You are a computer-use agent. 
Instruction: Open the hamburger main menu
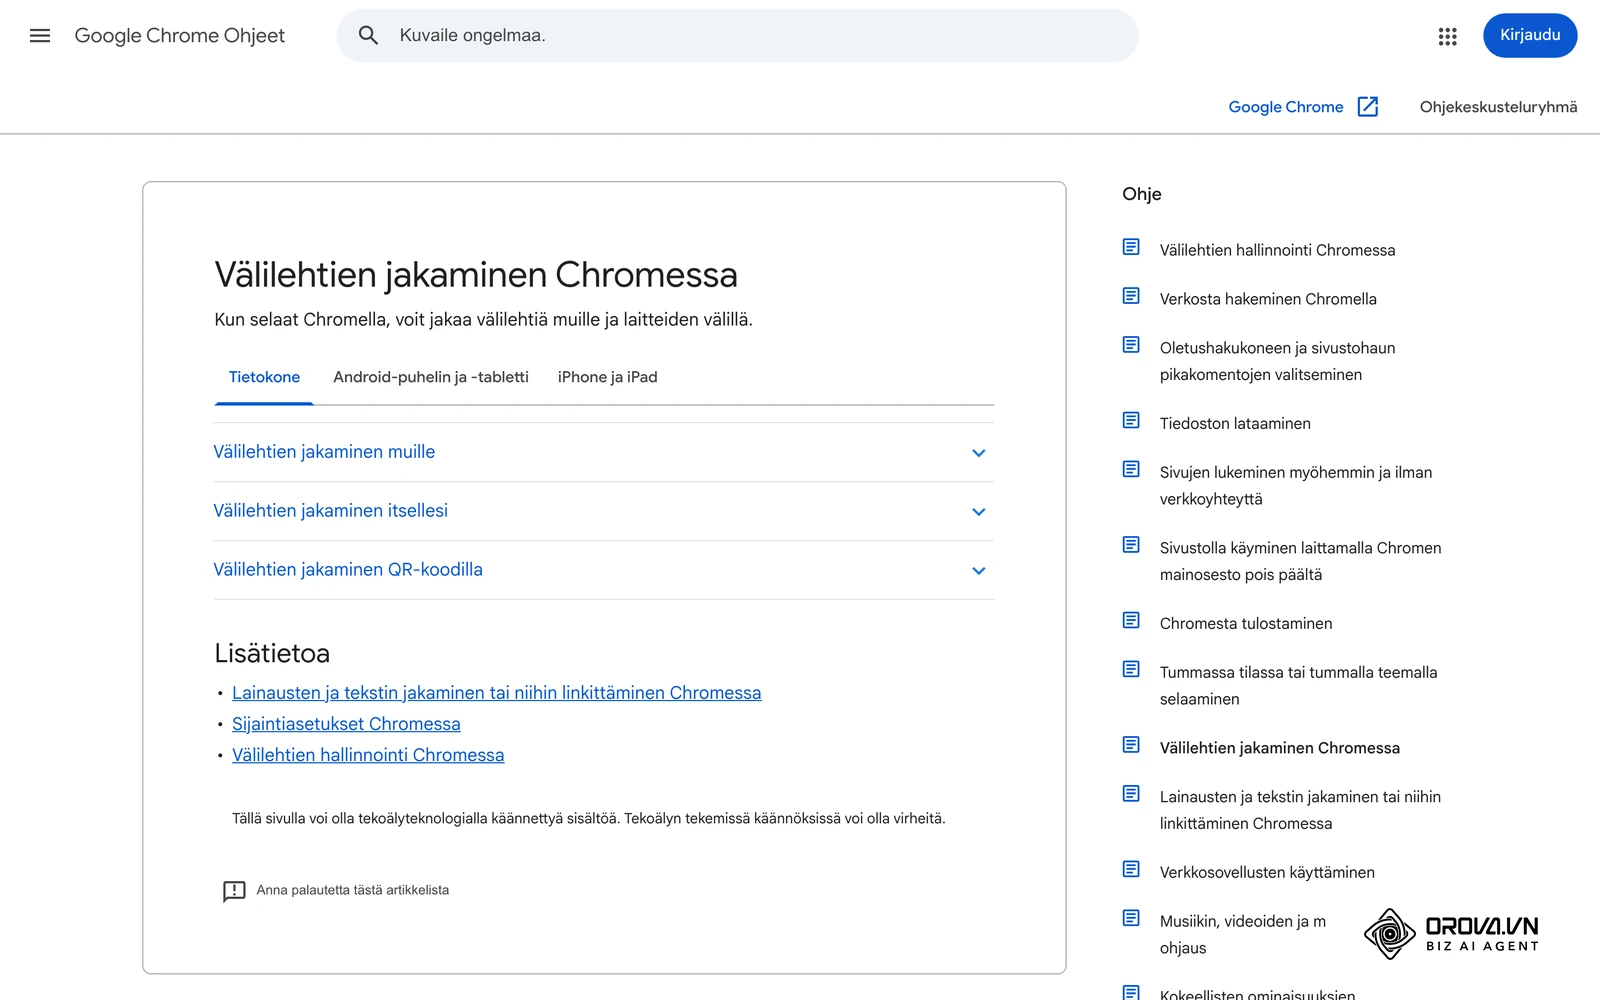pyautogui.click(x=40, y=36)
